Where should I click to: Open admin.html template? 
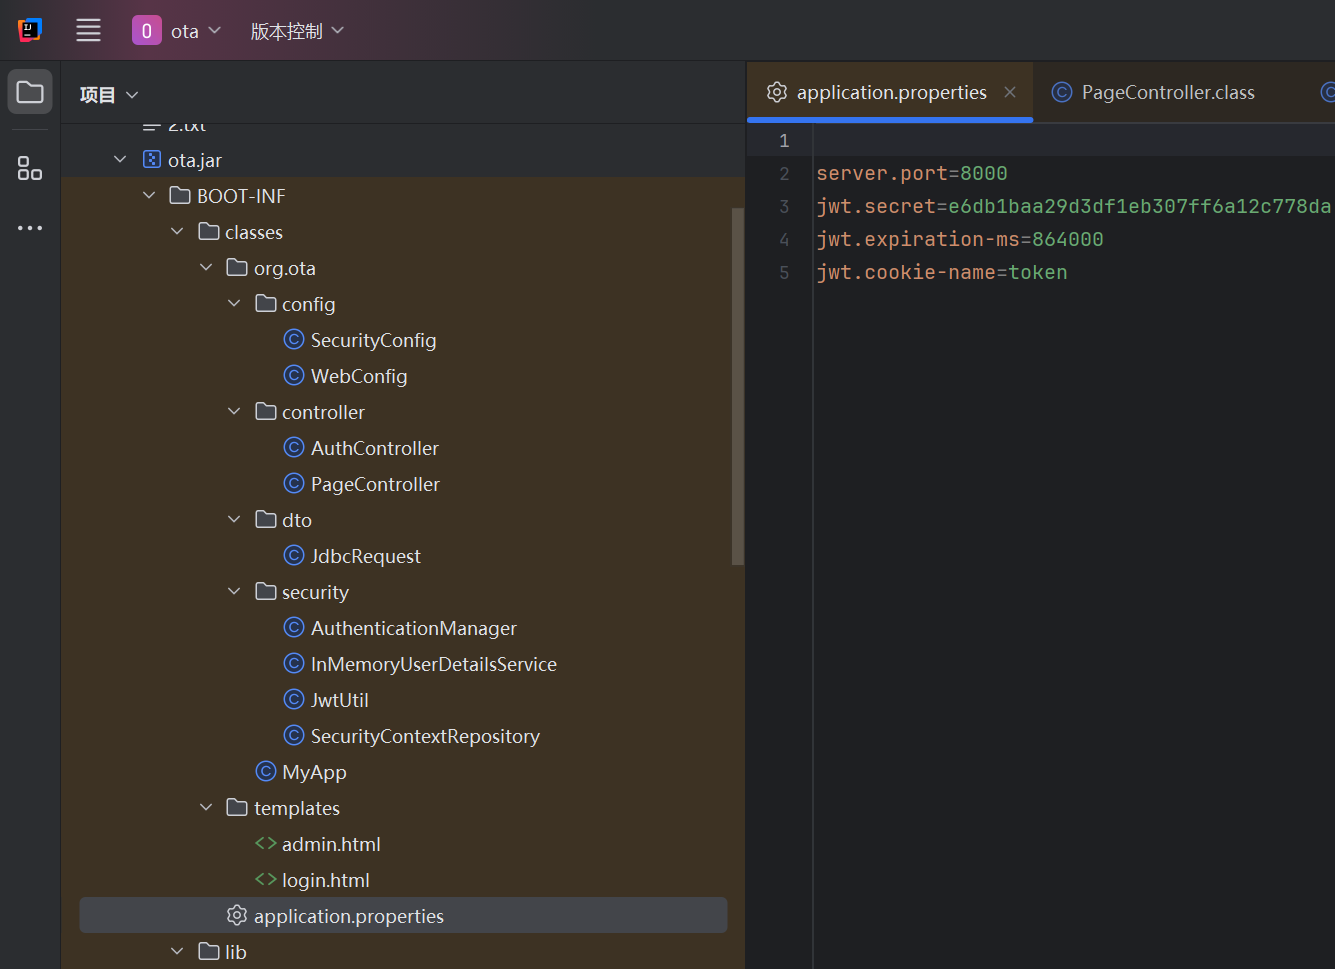click(x=331, y=844)
